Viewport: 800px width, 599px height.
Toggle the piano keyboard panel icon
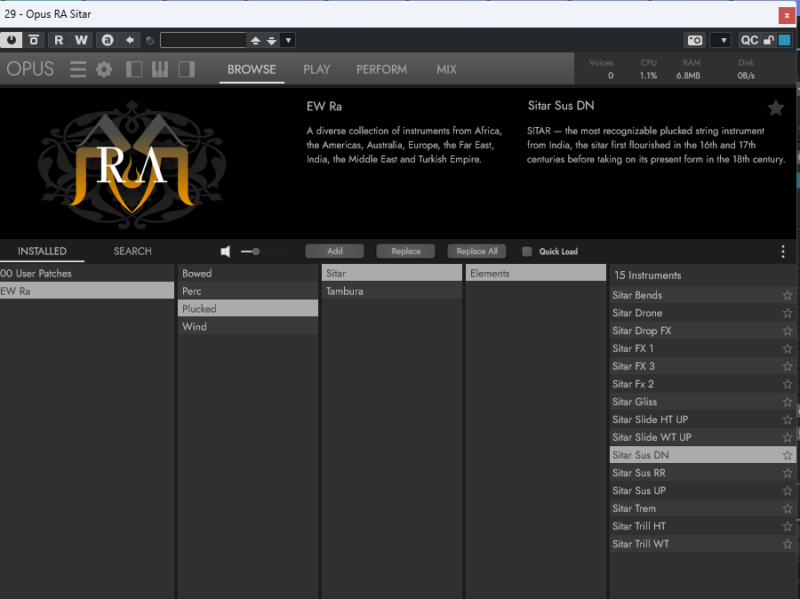point(160,69)
